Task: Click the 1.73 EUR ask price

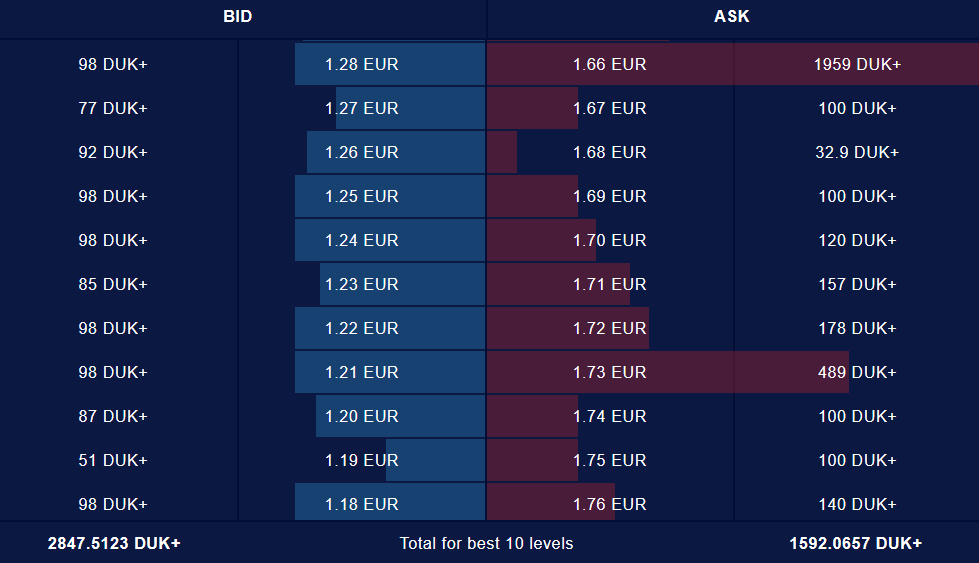Action: (609, 372)
